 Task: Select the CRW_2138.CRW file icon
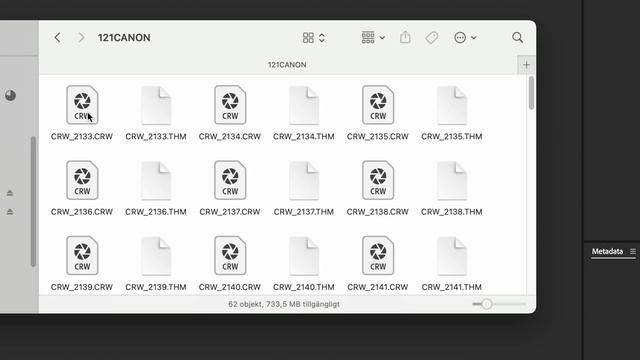378,180
